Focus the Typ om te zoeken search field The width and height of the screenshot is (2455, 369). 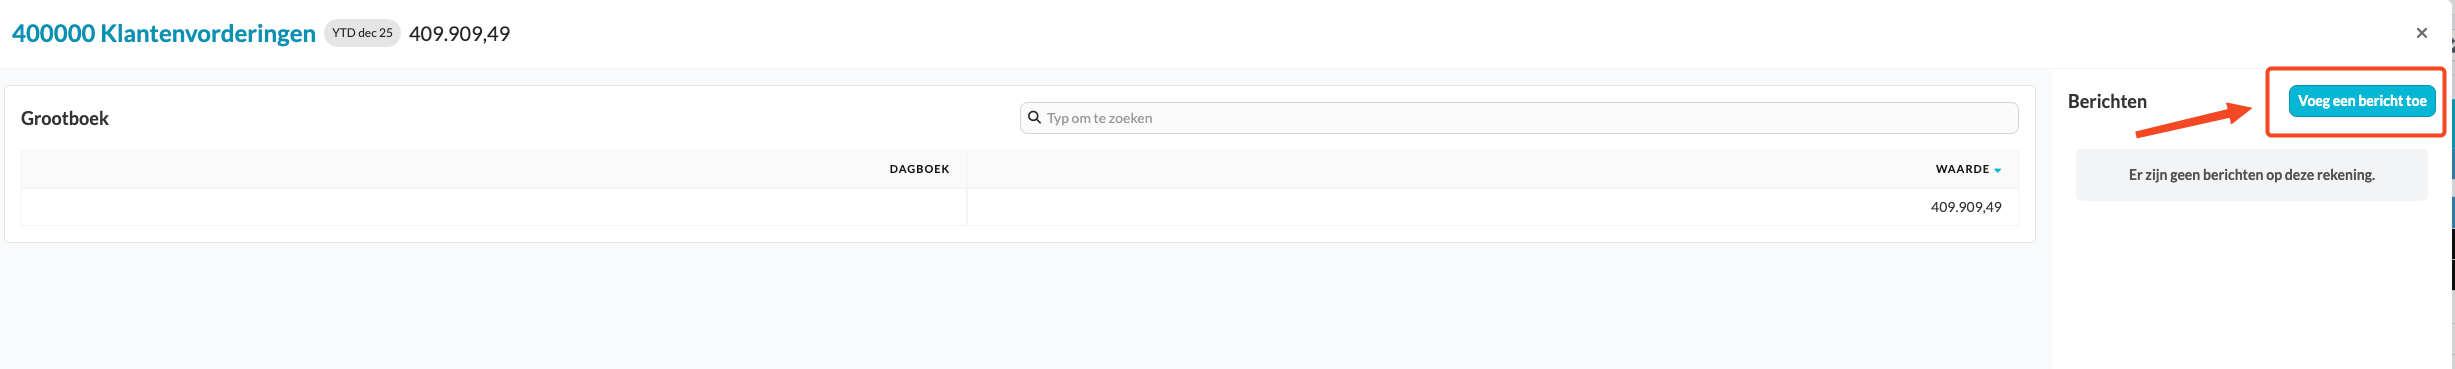click(x=1519, y=118)
